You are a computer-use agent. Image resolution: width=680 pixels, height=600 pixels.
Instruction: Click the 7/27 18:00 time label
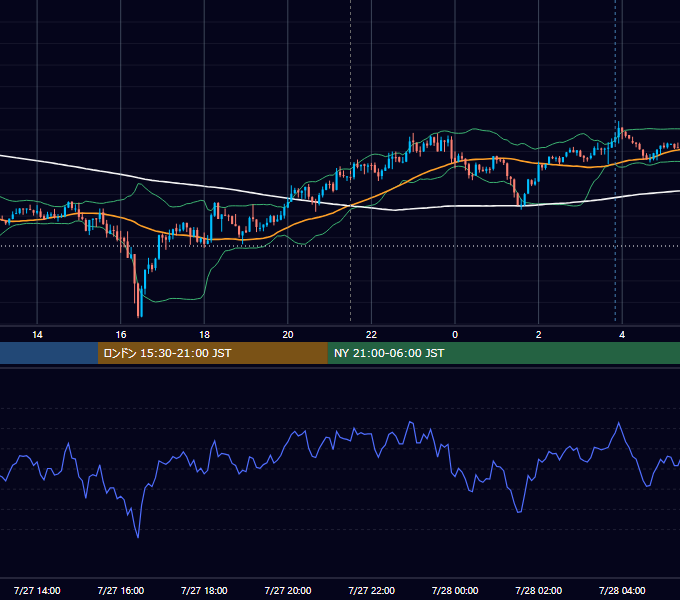tap(204, 590)
